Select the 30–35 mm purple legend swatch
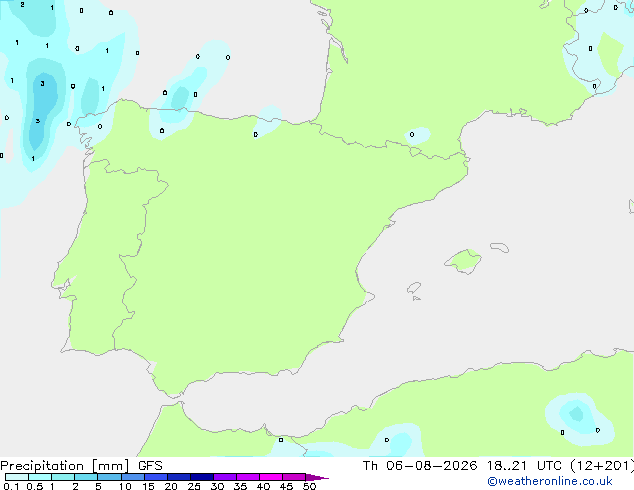The image size is (634, 490). point(225,477)
